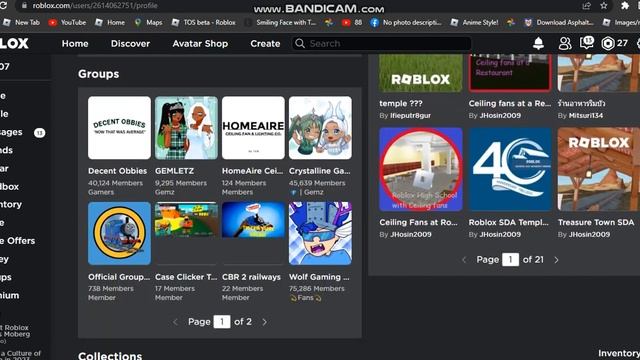Open the Robux balance icon
The image size is (640, 360).
click(x=608, y=43)
